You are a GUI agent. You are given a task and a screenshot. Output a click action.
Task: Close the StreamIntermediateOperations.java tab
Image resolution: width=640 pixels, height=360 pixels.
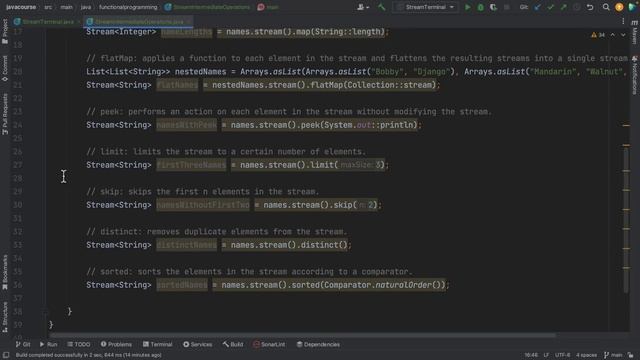189,21
